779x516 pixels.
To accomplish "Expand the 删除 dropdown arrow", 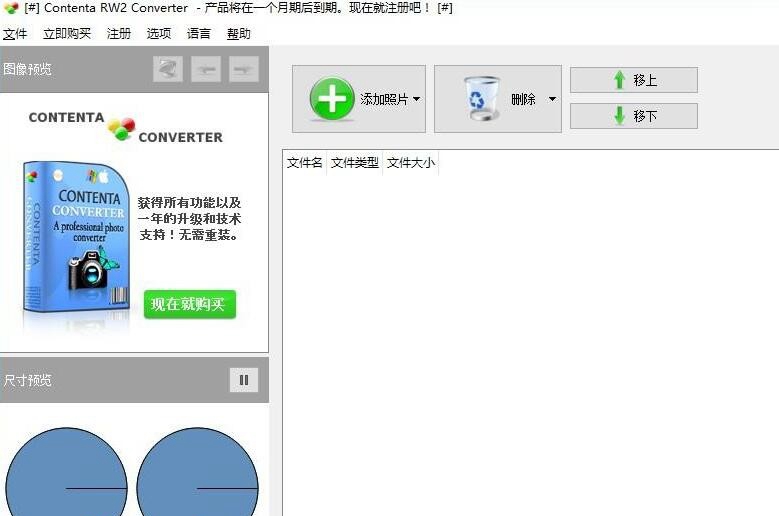I will (552, 99).
